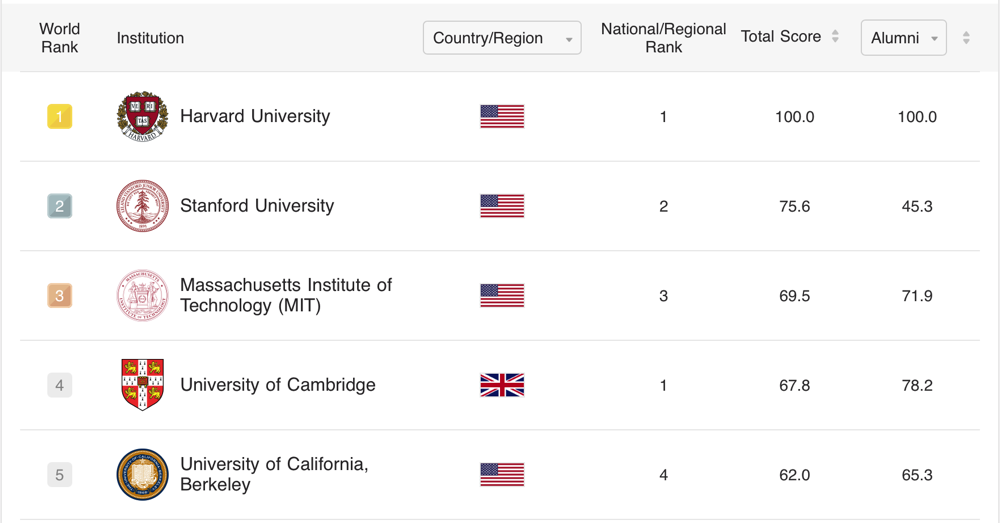1000x523 pixels.
Task: Sort by Total Score using arrows
Action: (835, 37)
